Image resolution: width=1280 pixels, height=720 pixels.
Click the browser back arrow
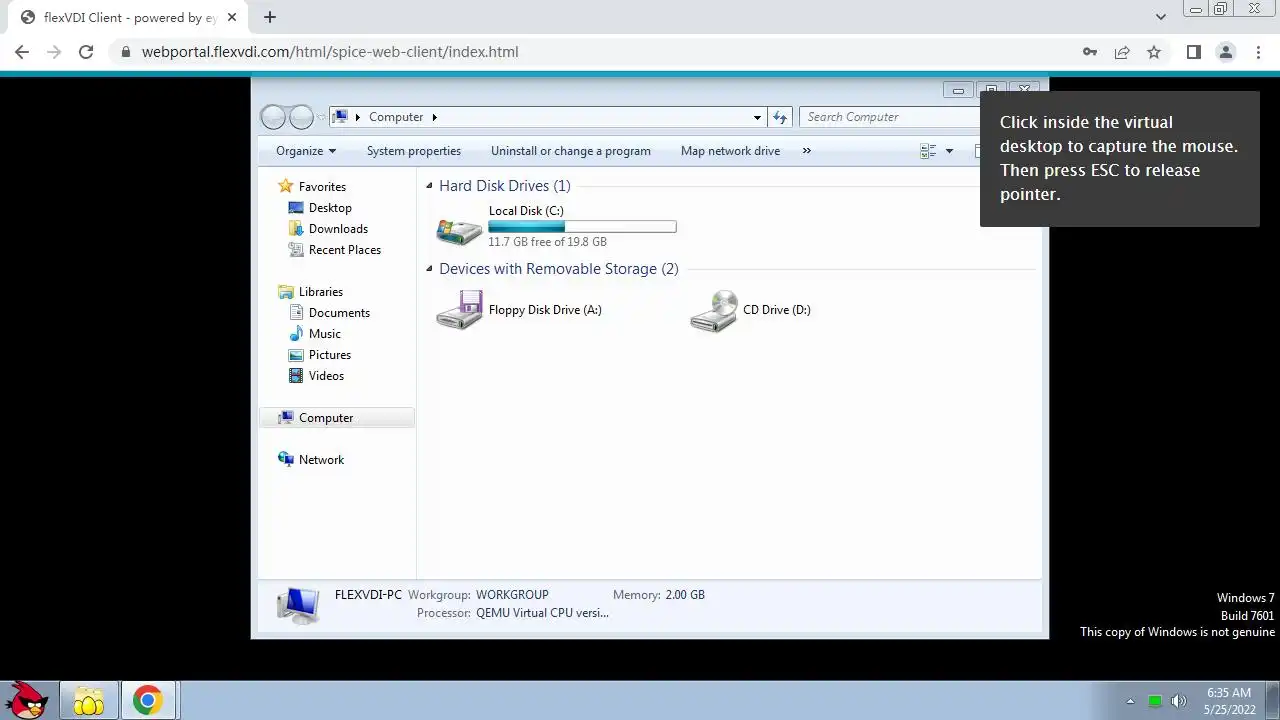22,52
